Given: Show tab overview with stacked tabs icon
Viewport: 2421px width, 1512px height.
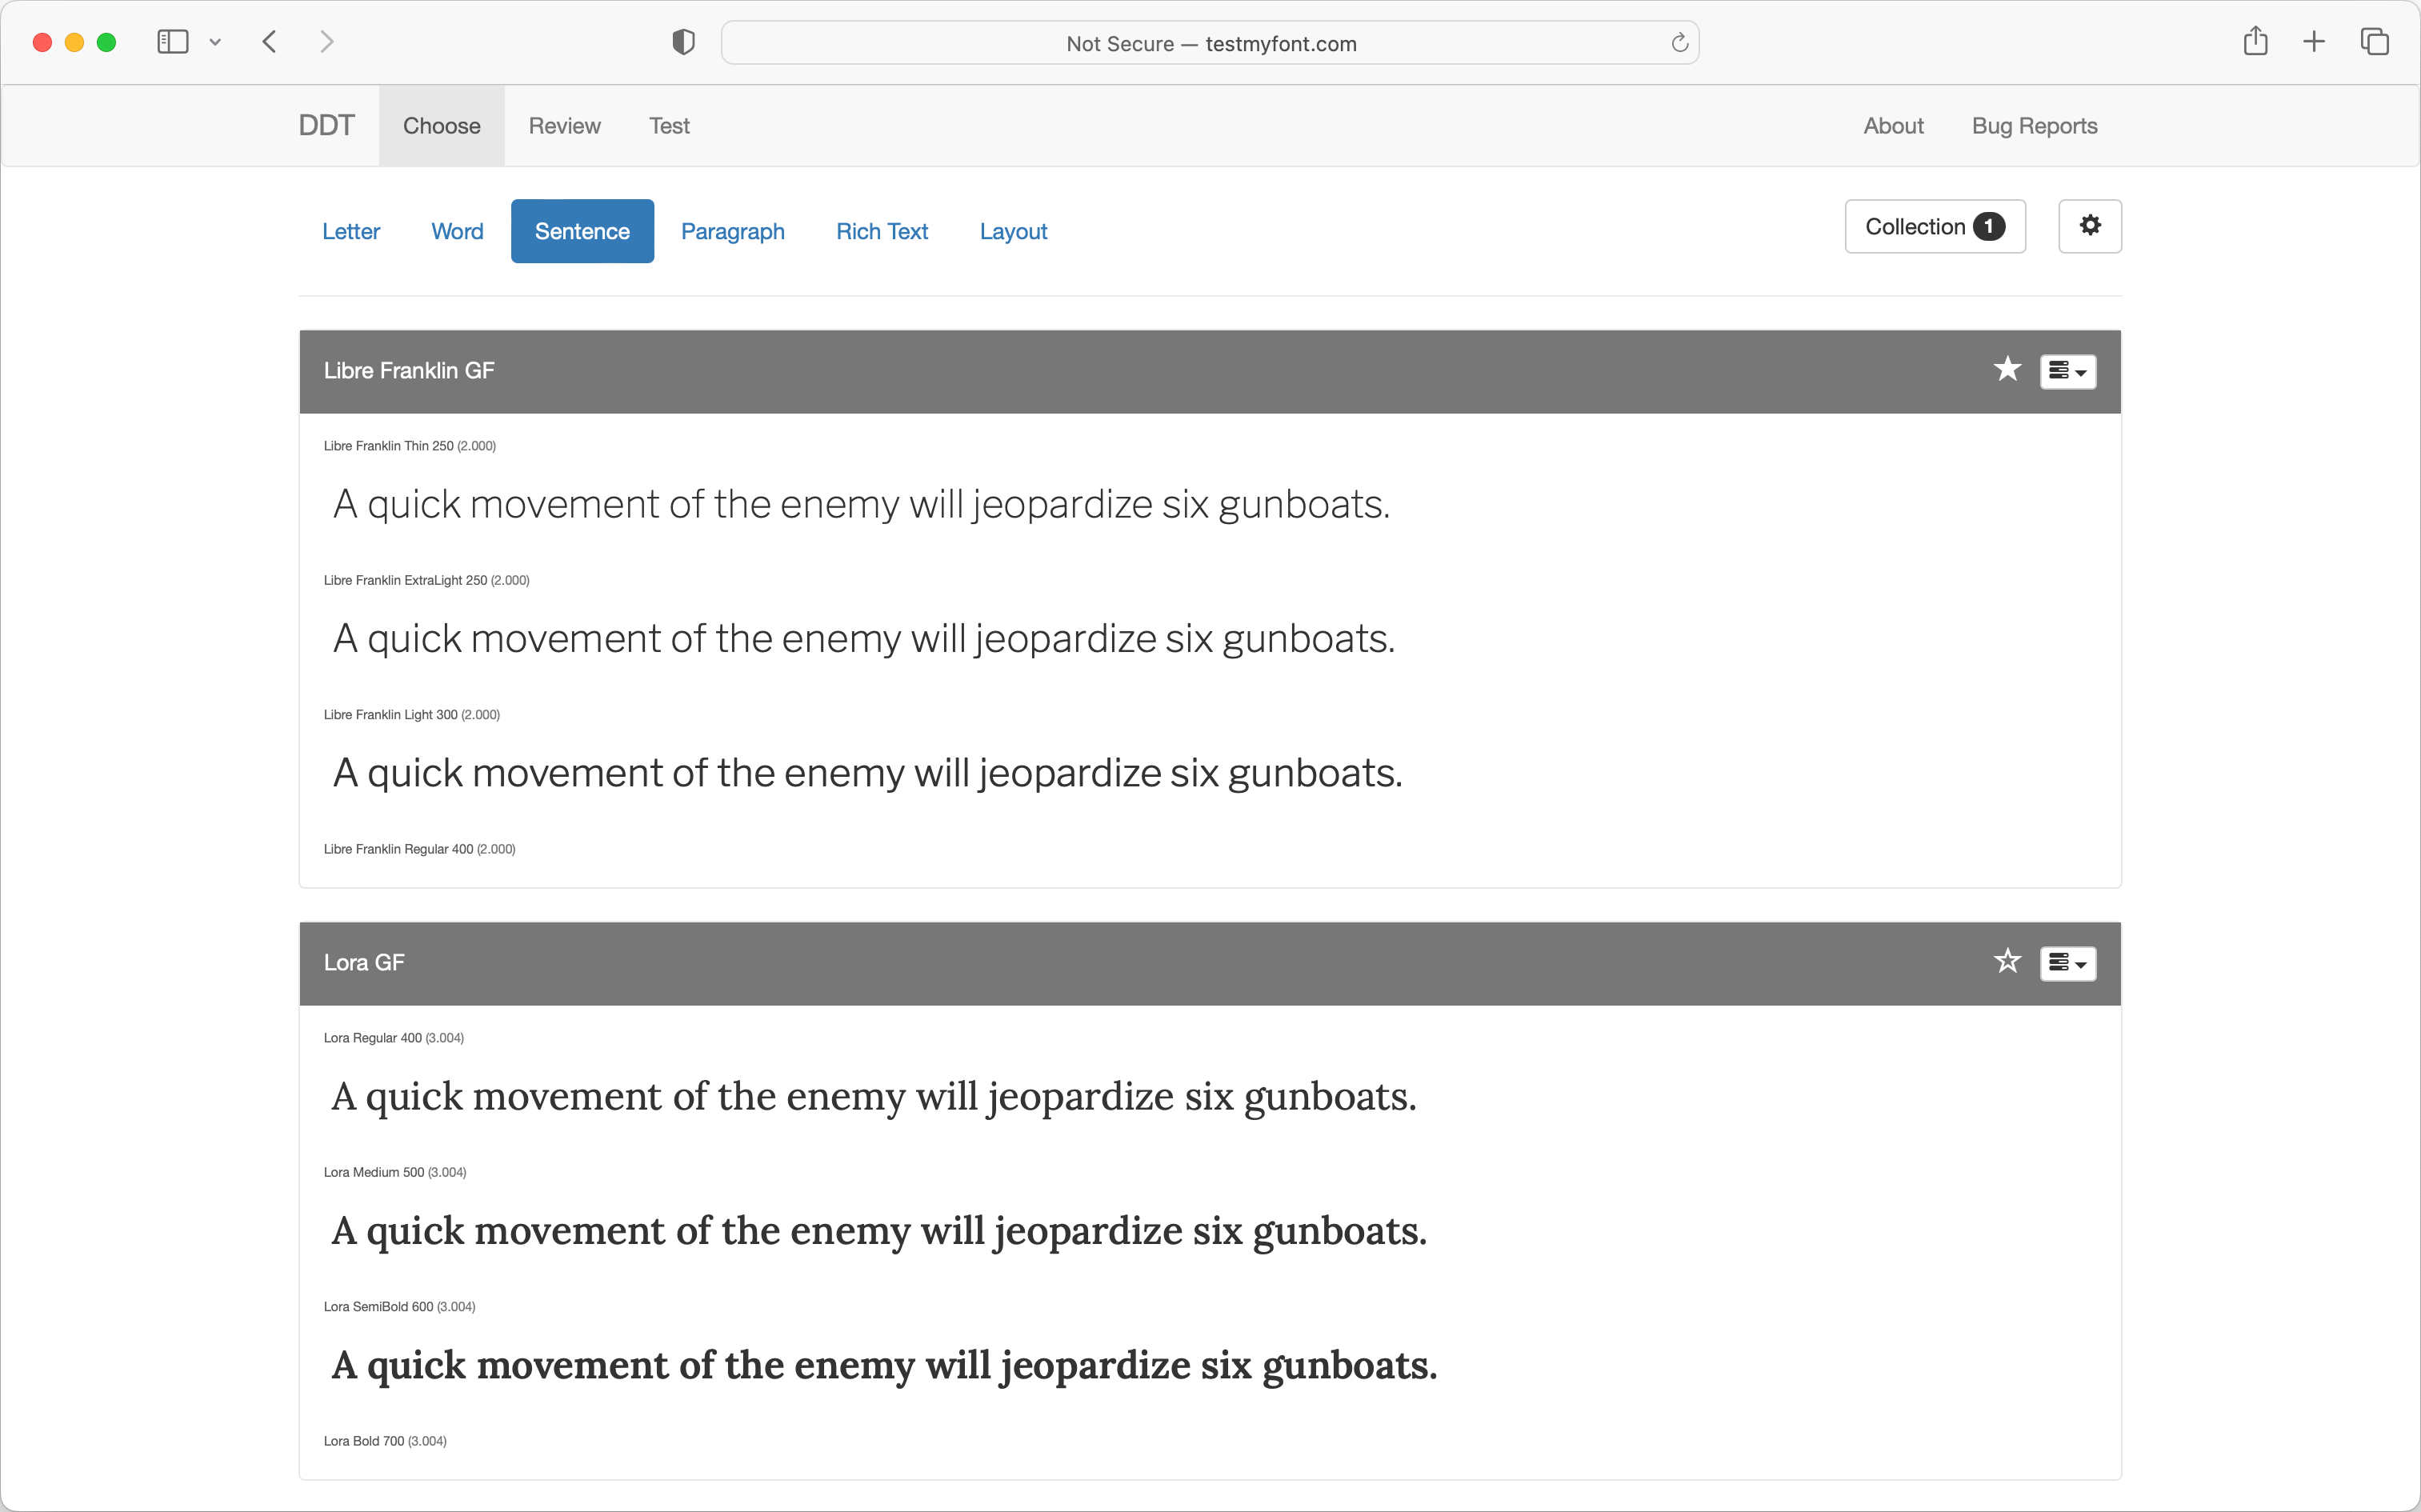Looking at the screenshot, I should (2375, 42).
